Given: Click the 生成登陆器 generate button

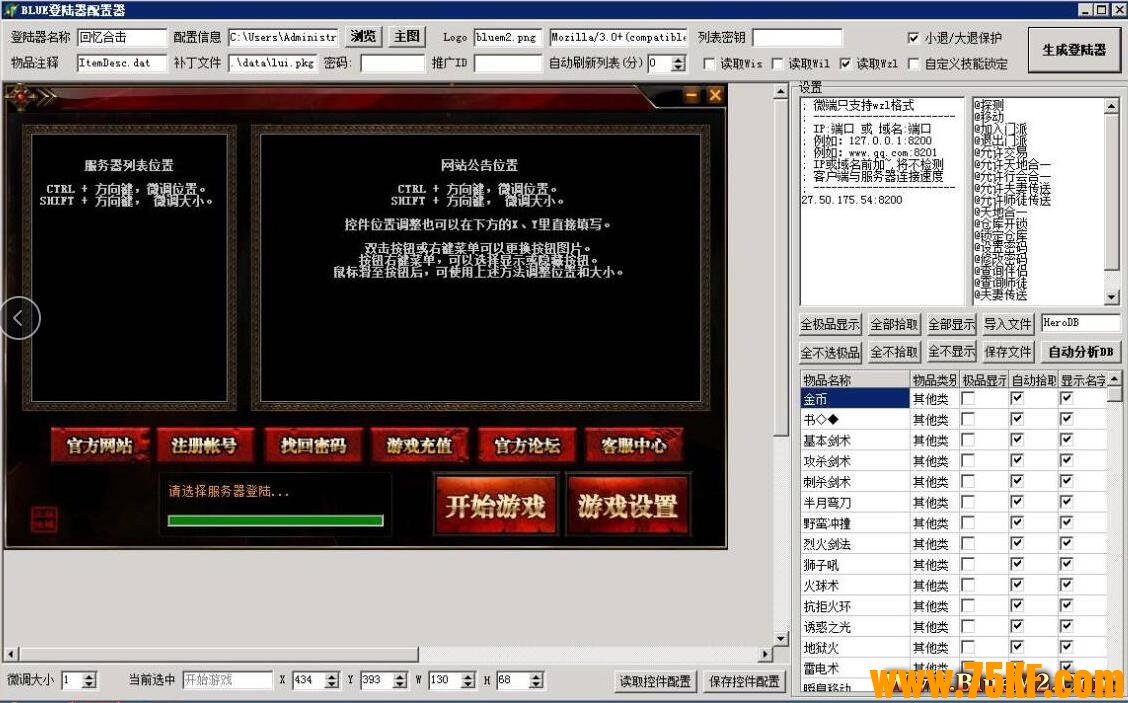Looking at the screenshot, I should point(1074,49).
